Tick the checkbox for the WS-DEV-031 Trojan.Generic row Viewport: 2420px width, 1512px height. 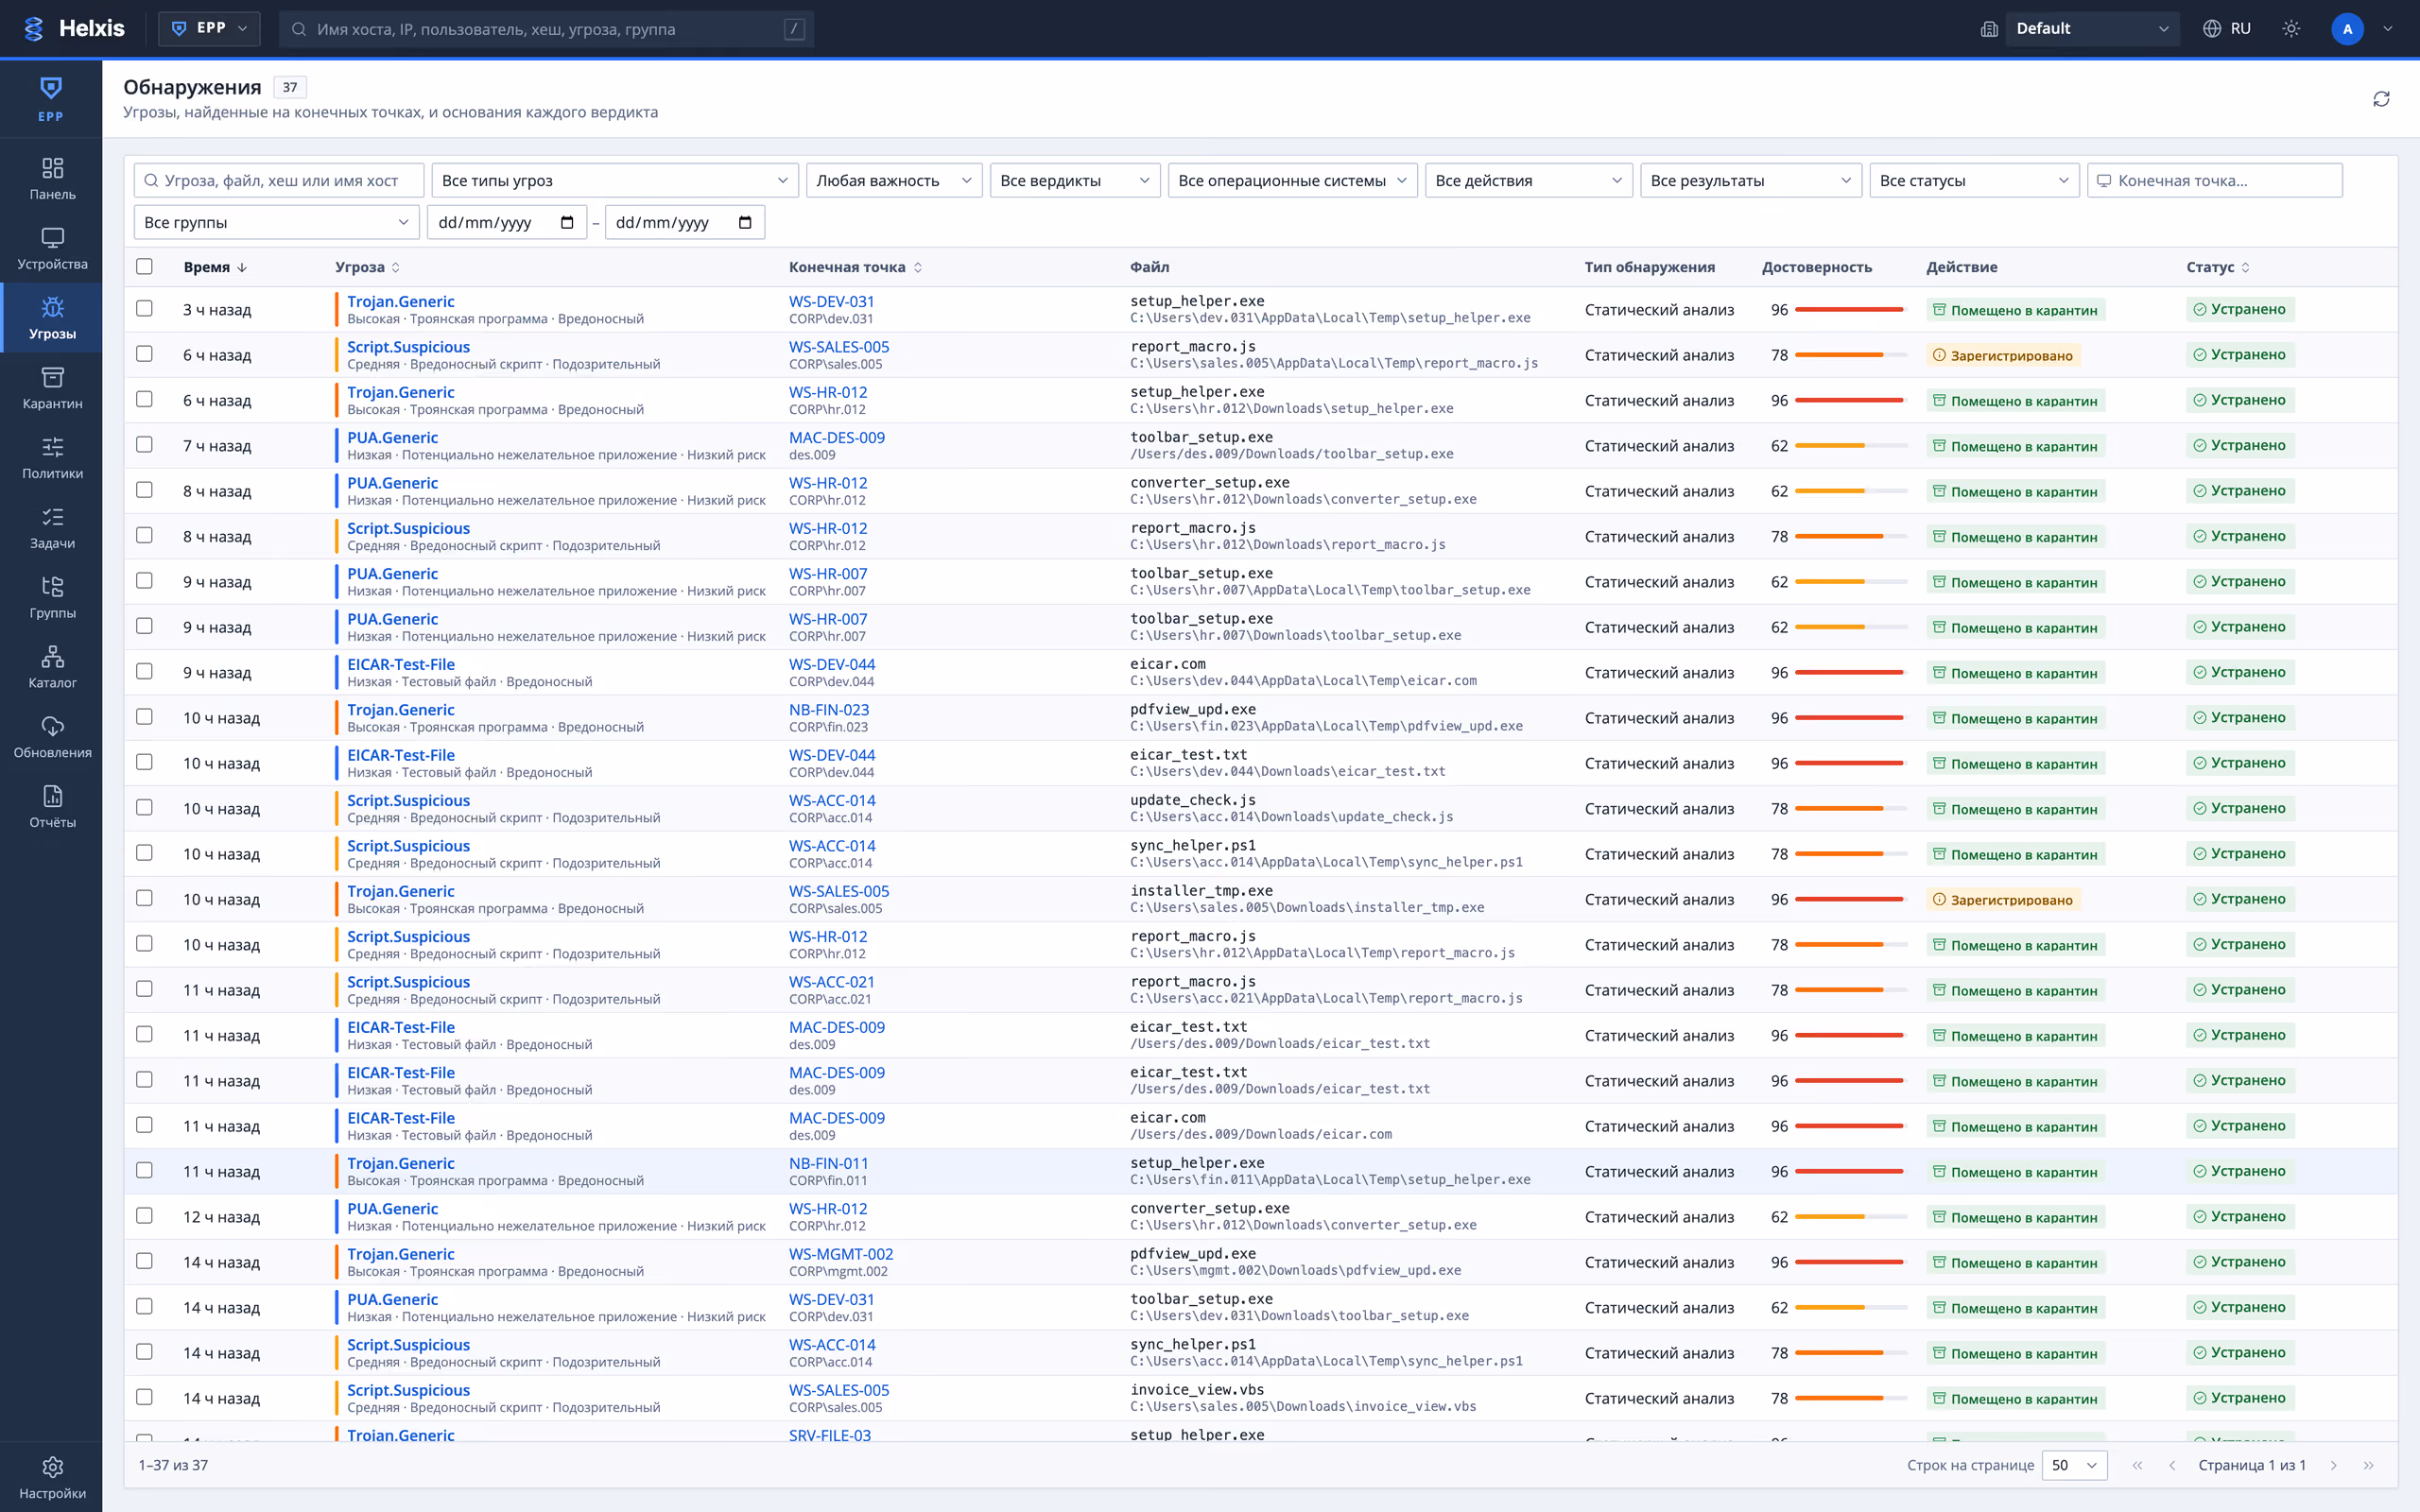click(145, 309)
